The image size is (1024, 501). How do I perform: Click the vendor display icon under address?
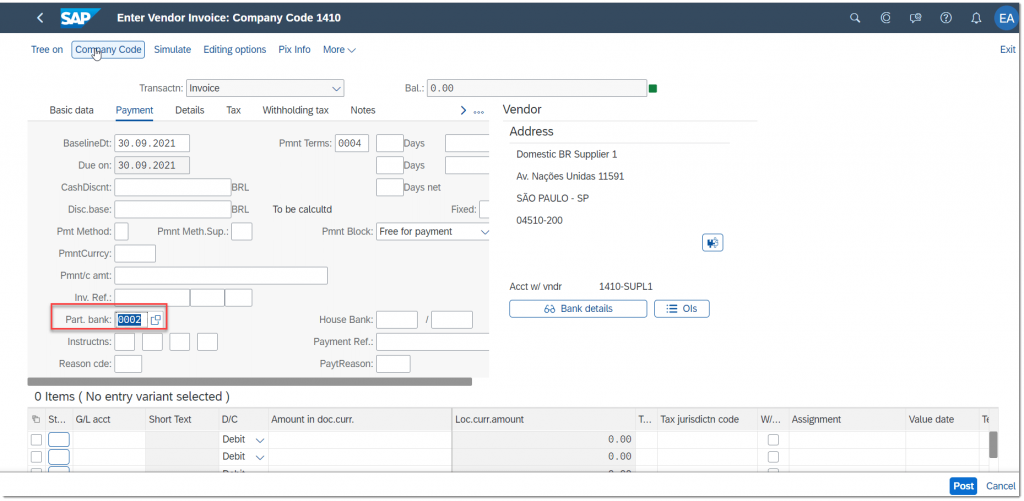pyautogui.click(x=712, y=242)
